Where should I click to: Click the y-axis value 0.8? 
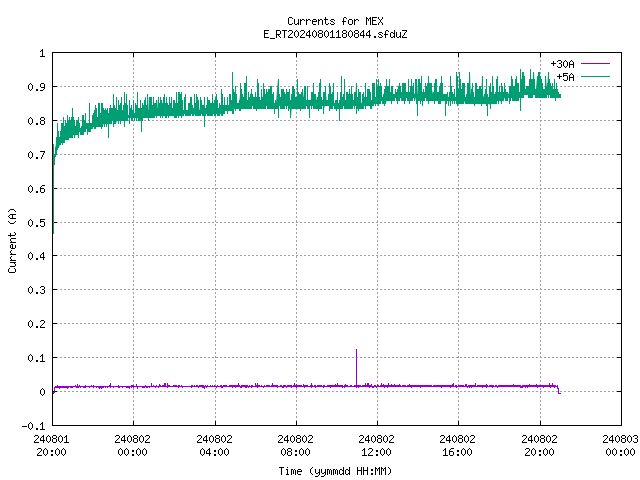[36, 121]
